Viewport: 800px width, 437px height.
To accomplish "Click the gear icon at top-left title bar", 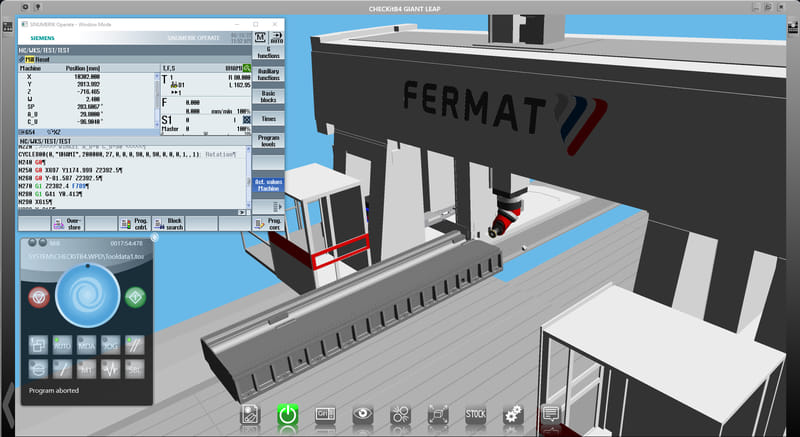I will 26,8.
